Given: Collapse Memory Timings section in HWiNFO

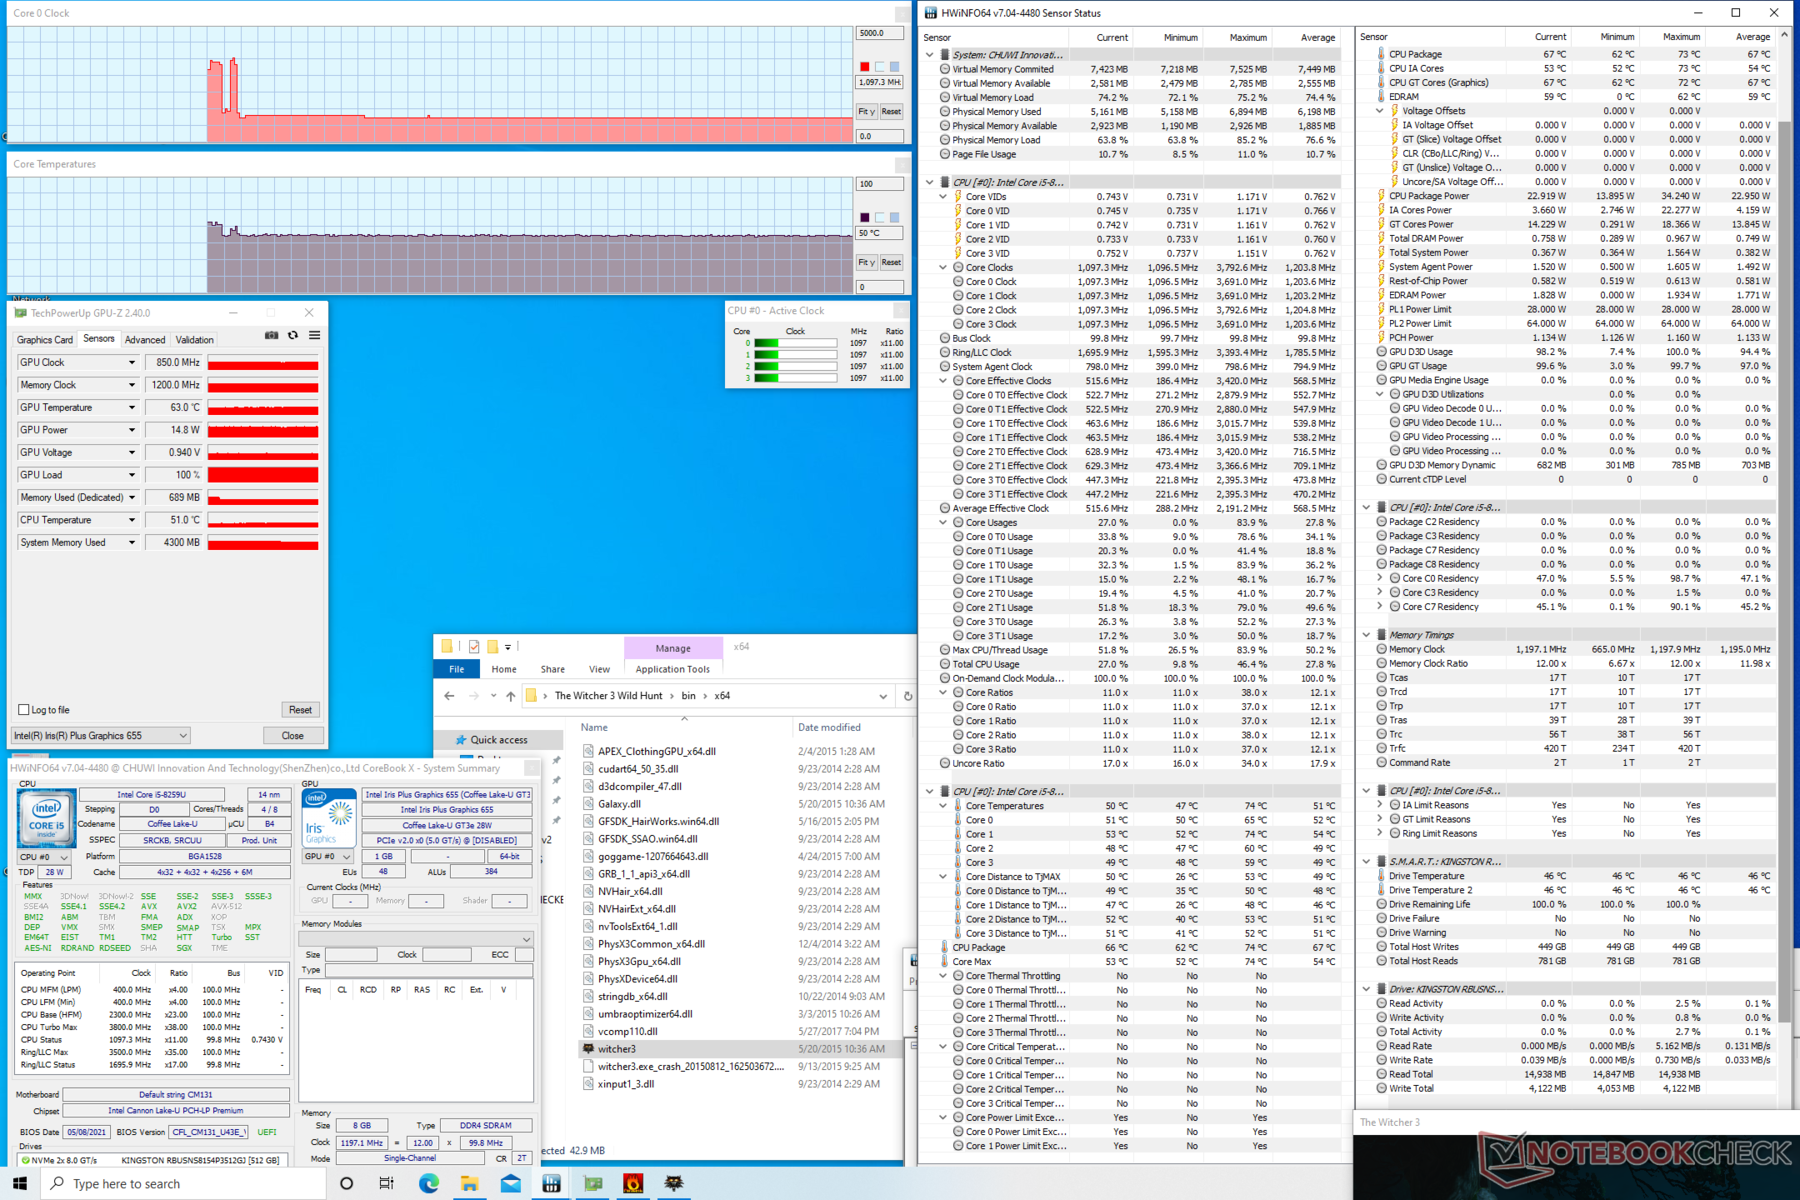Looking at the screenshot, I should click(x=1366, y=635).
